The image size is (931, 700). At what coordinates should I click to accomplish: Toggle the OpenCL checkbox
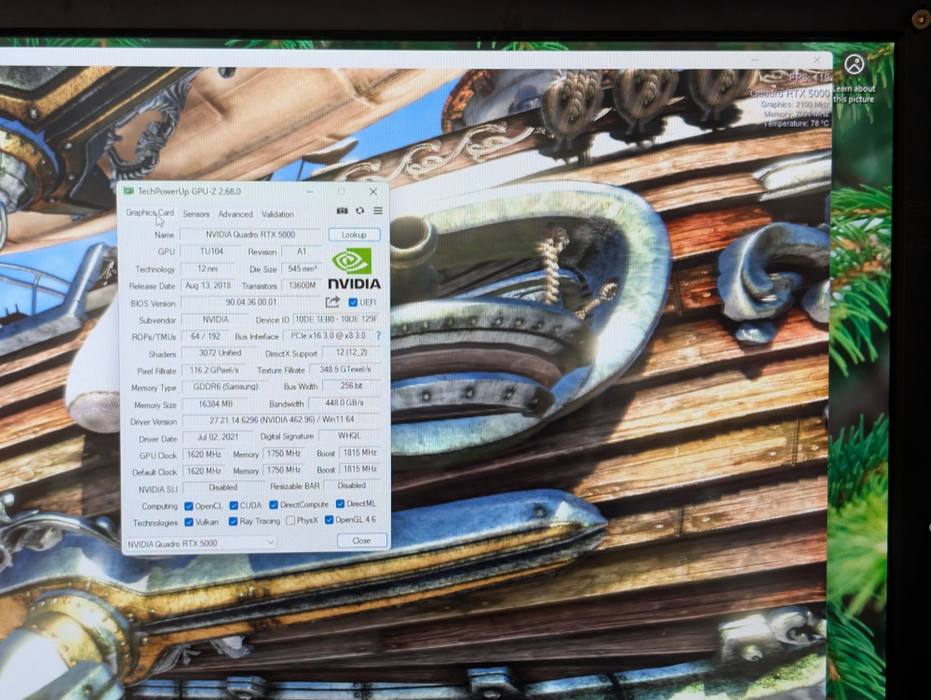[x=189, y=506]
